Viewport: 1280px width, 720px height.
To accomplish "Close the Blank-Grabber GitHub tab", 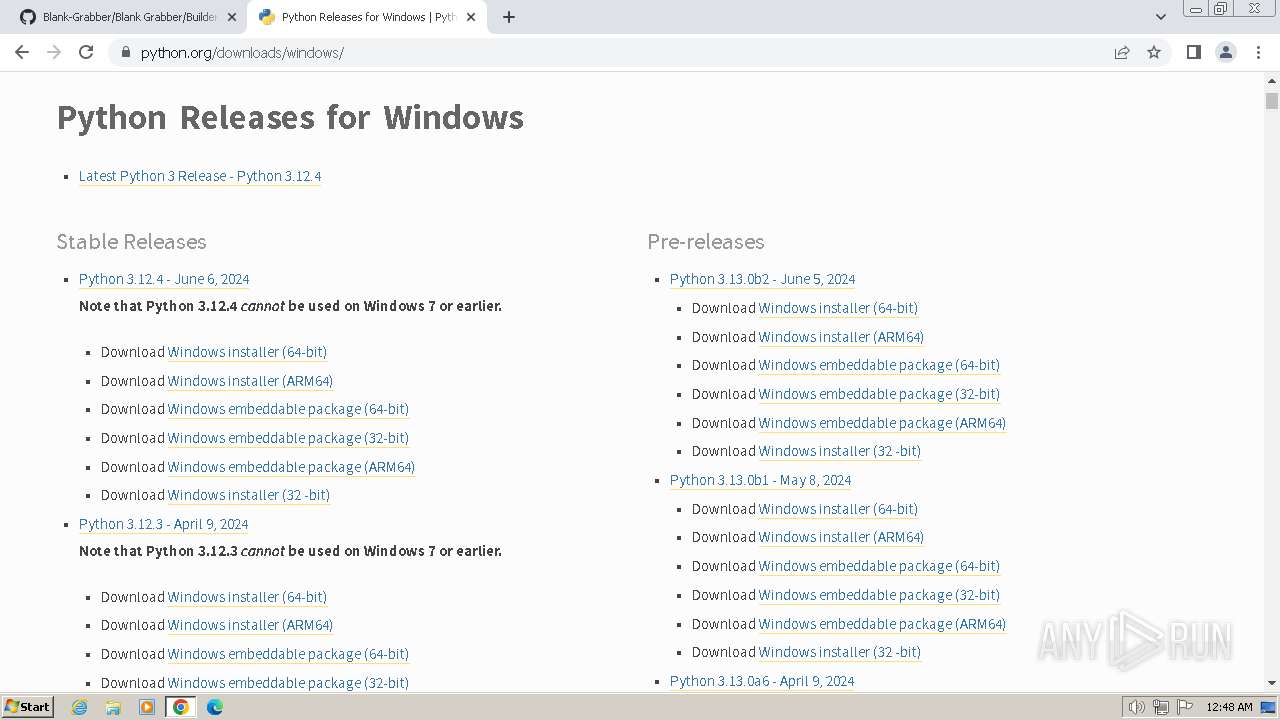I will [x=232, y=17].
